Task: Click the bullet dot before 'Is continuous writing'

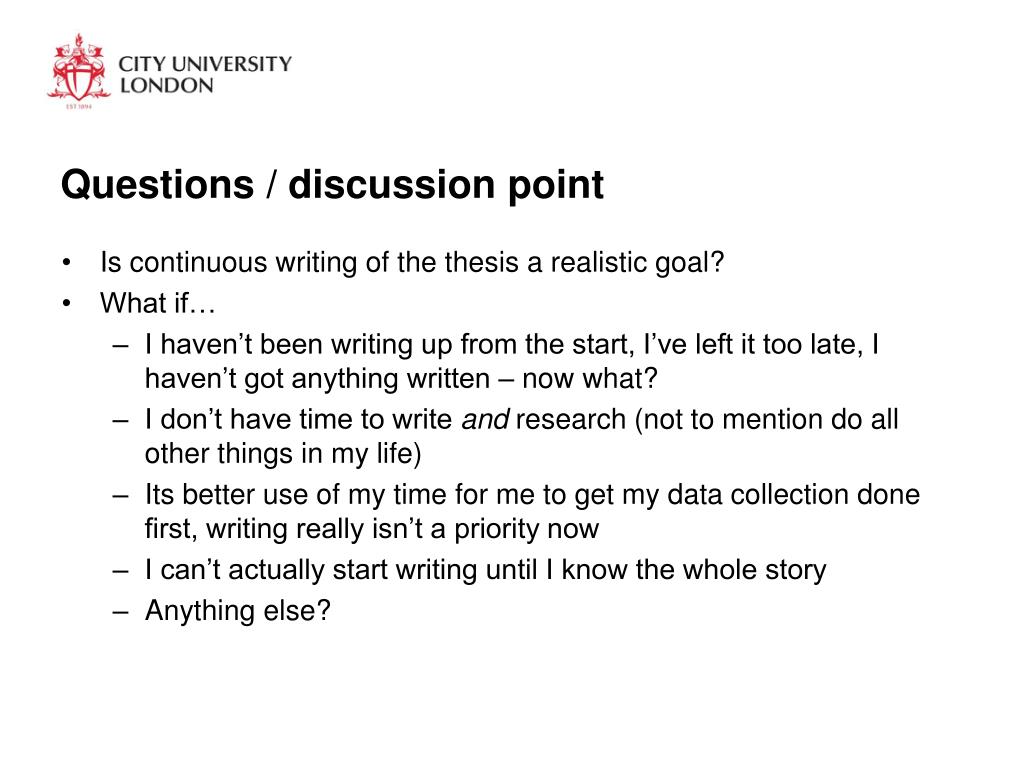Action: 66,263
